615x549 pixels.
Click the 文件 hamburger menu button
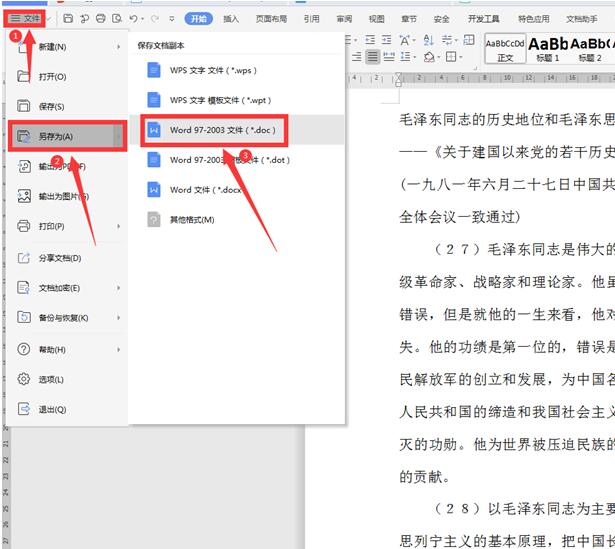point(26,18)
